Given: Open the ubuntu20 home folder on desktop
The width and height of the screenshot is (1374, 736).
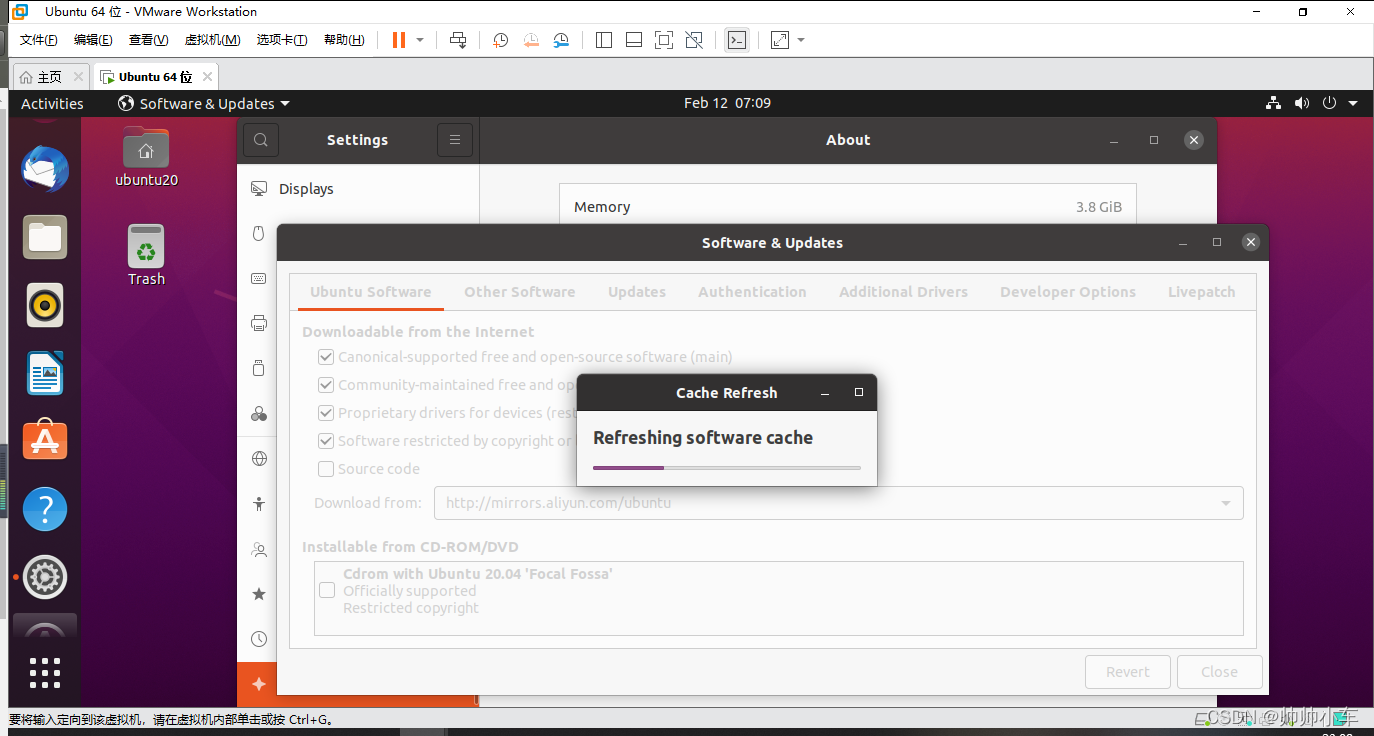Looking at the screenshot, I should click(x=146, y=158).
